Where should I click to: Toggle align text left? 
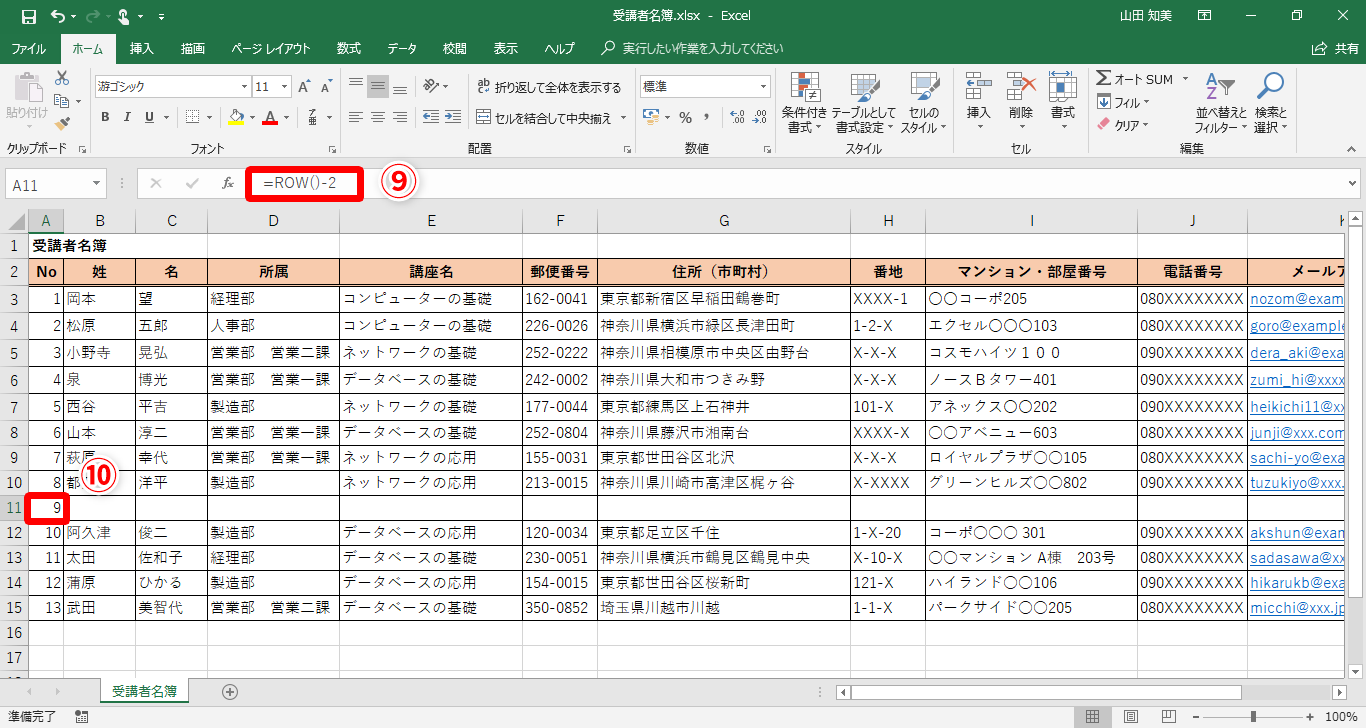(355, 117)
